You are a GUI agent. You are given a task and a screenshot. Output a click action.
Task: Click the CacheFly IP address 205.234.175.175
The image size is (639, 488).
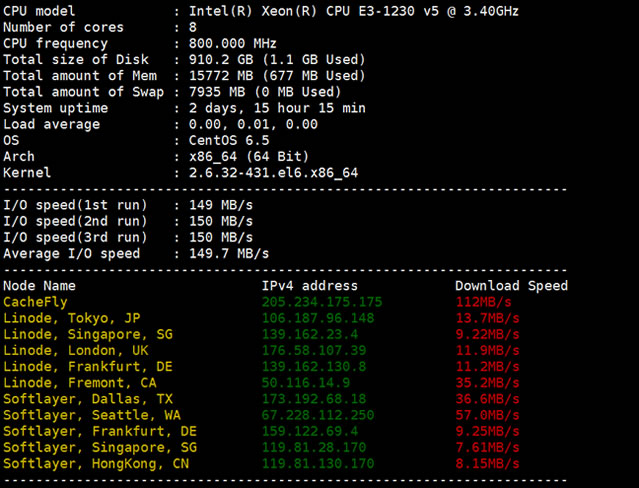point(322,302)
